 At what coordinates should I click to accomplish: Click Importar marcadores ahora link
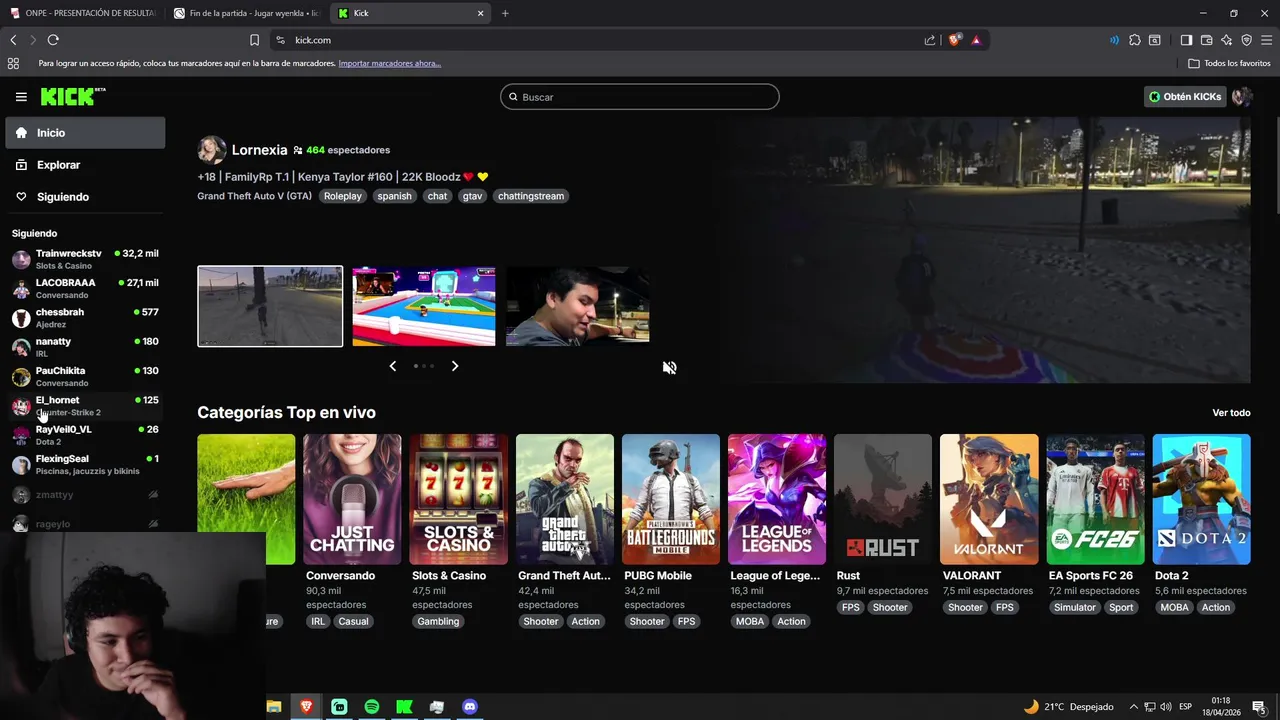coord(389,63)
